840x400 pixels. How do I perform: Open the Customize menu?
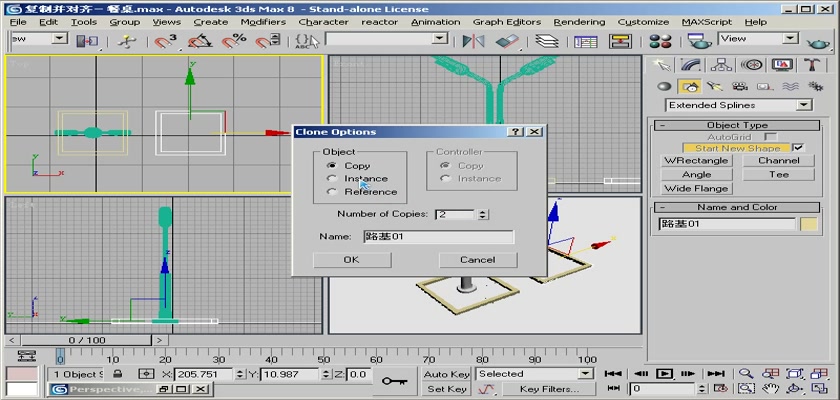[643, 22]
